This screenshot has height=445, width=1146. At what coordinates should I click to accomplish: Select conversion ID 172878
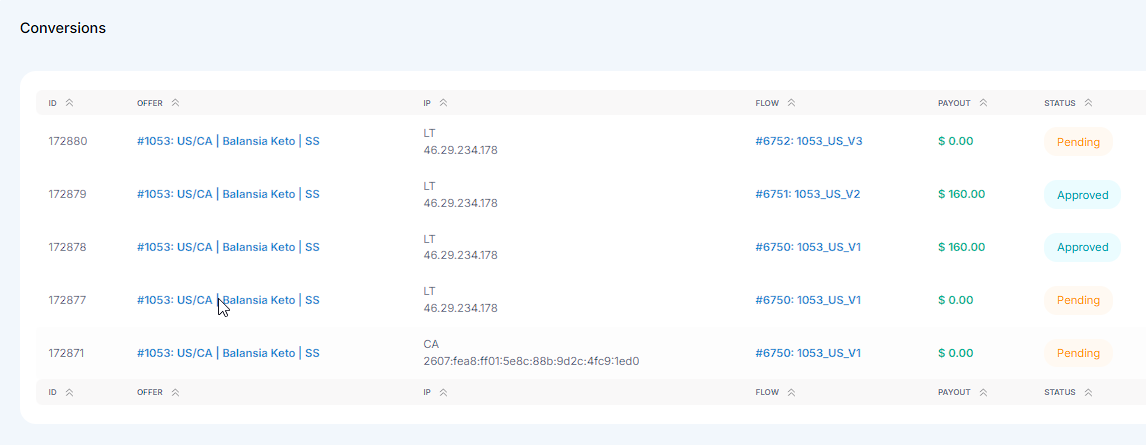[68, 247]
